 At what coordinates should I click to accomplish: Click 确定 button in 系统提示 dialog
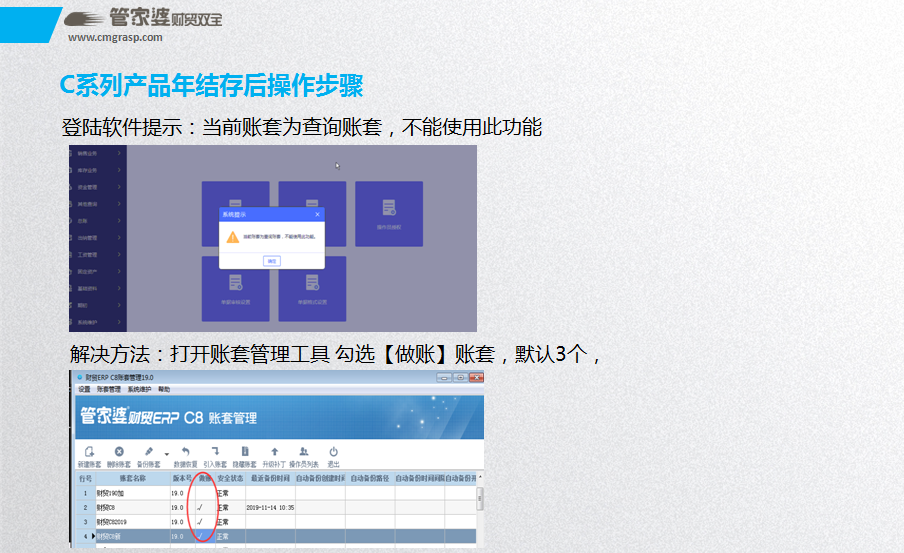272,260
